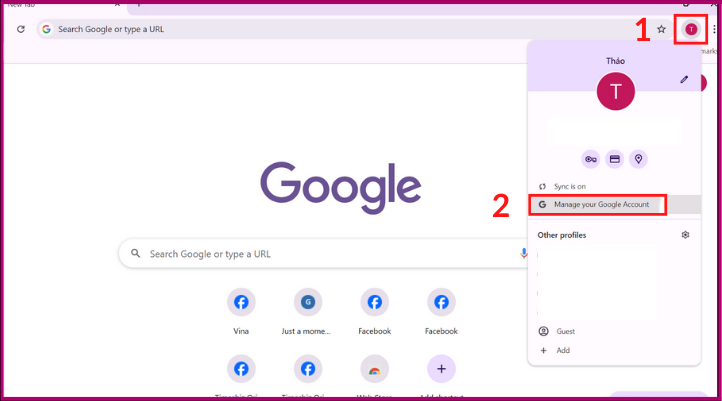Add a new shortcut with plus tile
The height and width of the screenshot is (401, 722).
[441, 375]
